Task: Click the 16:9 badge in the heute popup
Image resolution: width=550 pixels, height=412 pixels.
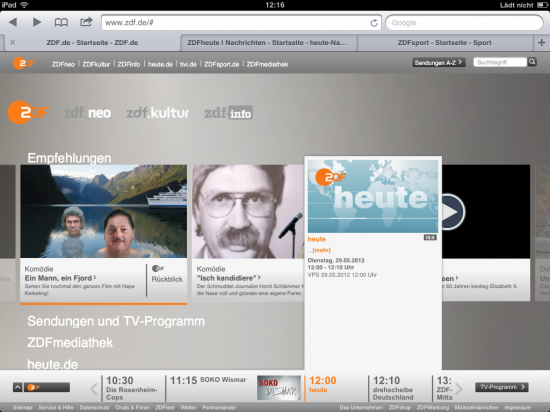Action: 430,238
